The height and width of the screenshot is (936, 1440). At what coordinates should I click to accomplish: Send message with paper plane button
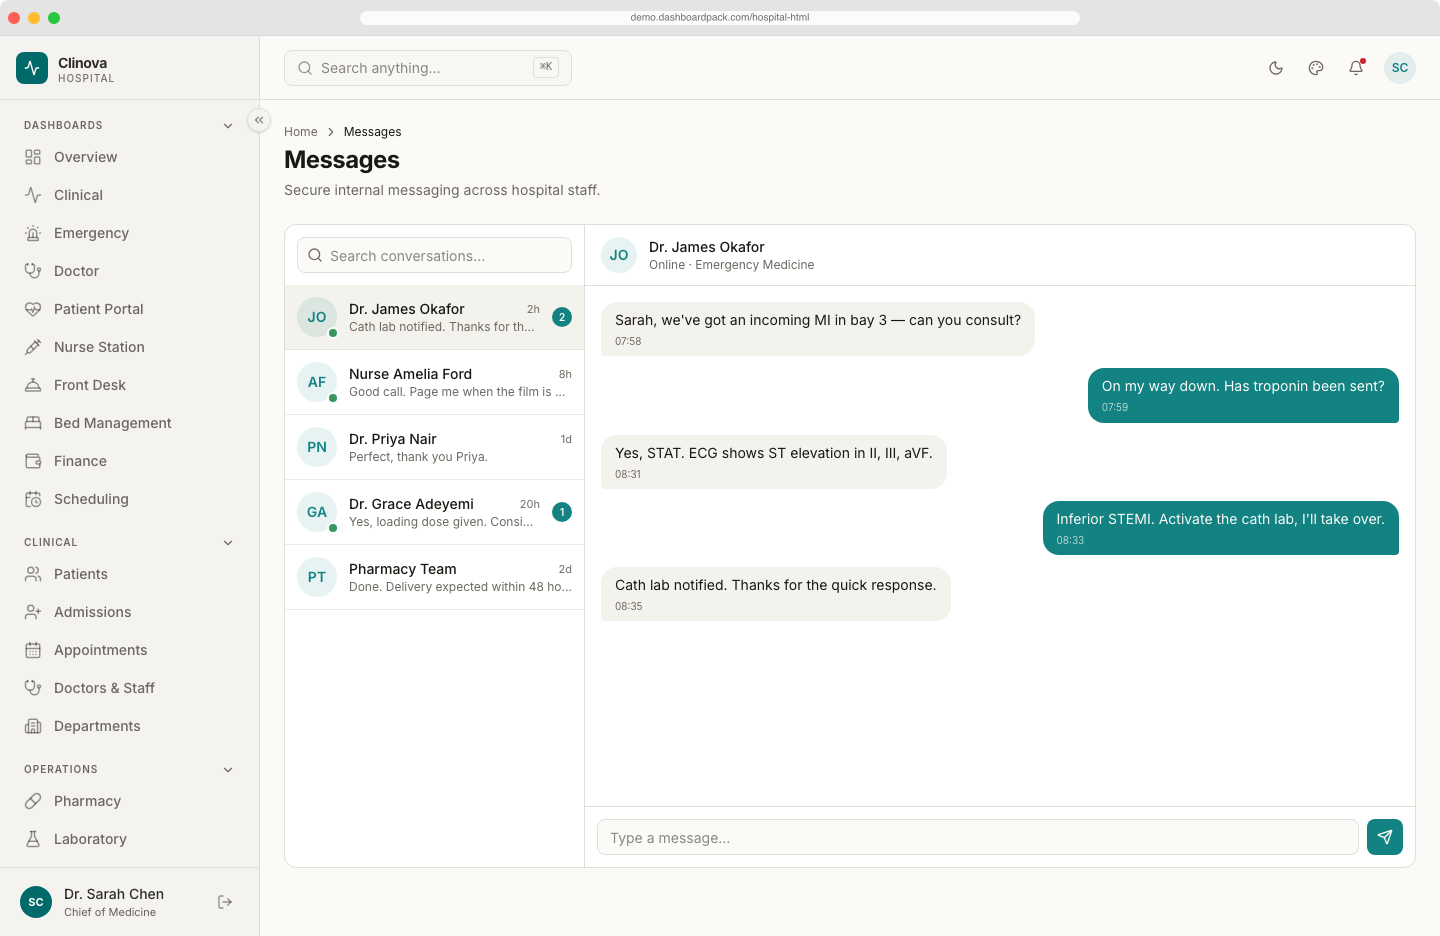[1385, 837]
